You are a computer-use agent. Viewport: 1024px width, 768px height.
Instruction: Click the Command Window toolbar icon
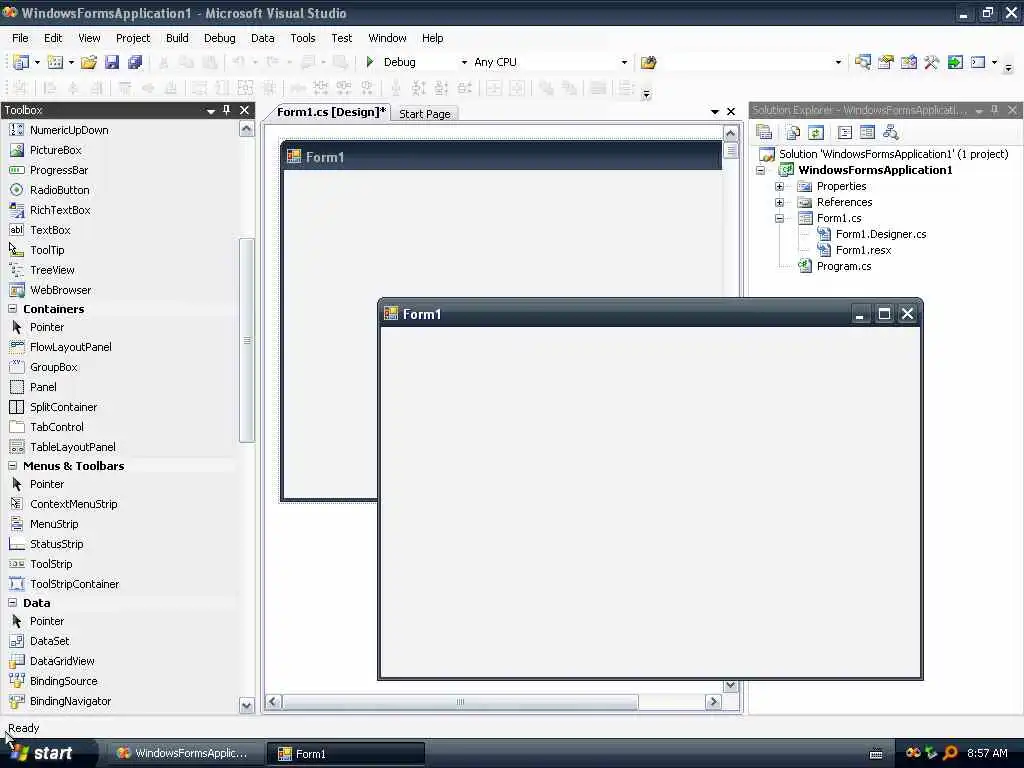(x=978, y=62)
